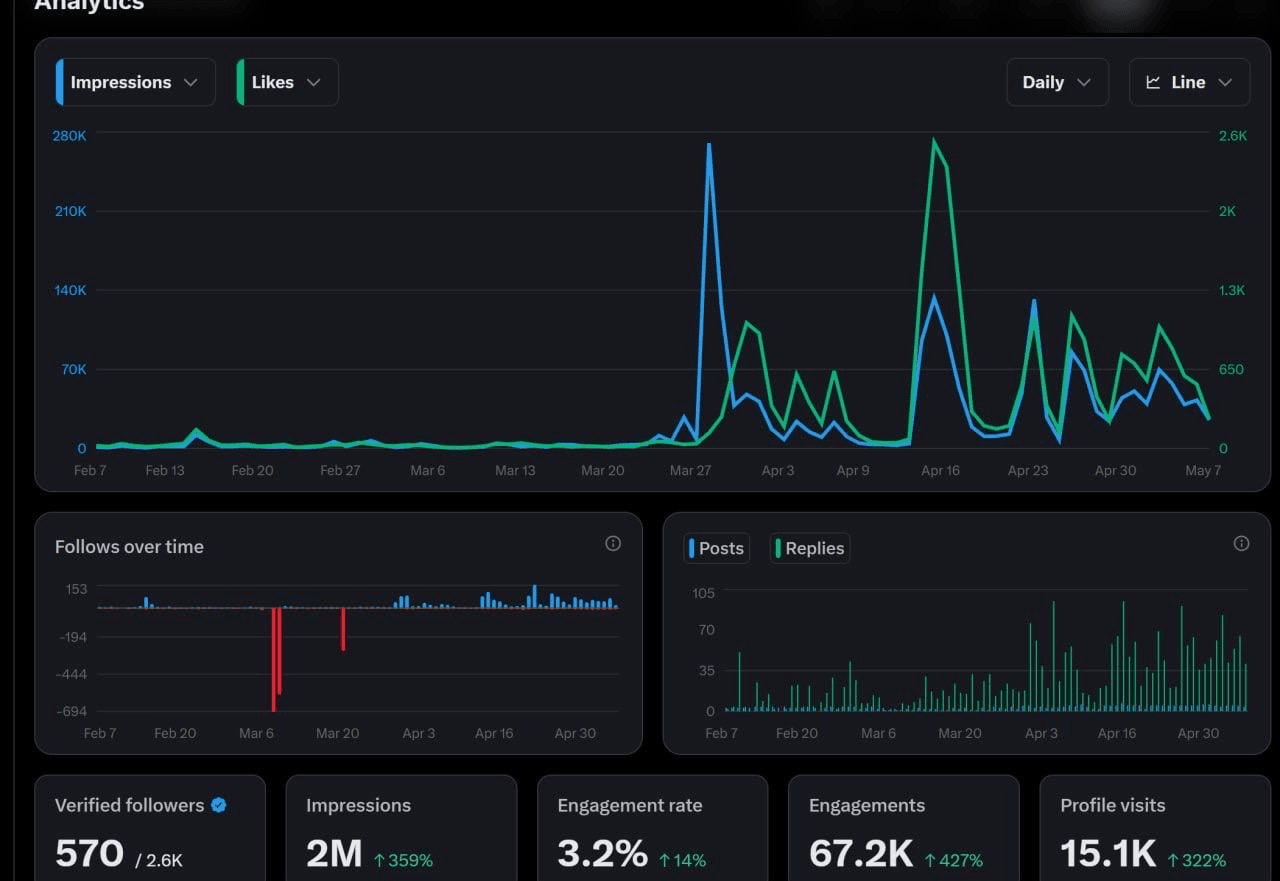Click the tallest green likes peak near Apr 16

(x=934, y=141)
